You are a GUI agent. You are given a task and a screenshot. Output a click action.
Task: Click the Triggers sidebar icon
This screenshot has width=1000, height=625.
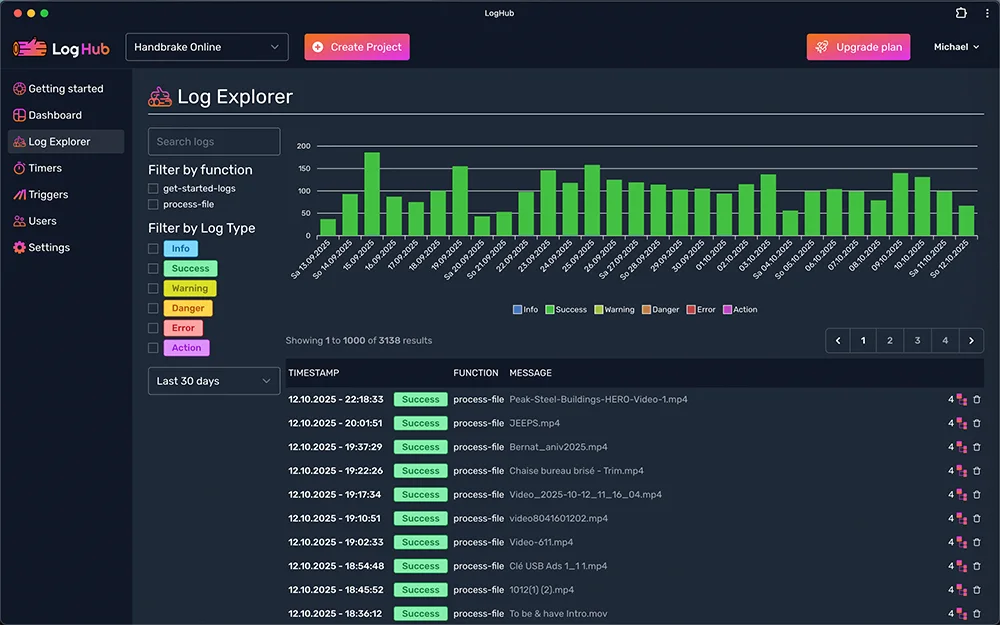tap(19, 195)
